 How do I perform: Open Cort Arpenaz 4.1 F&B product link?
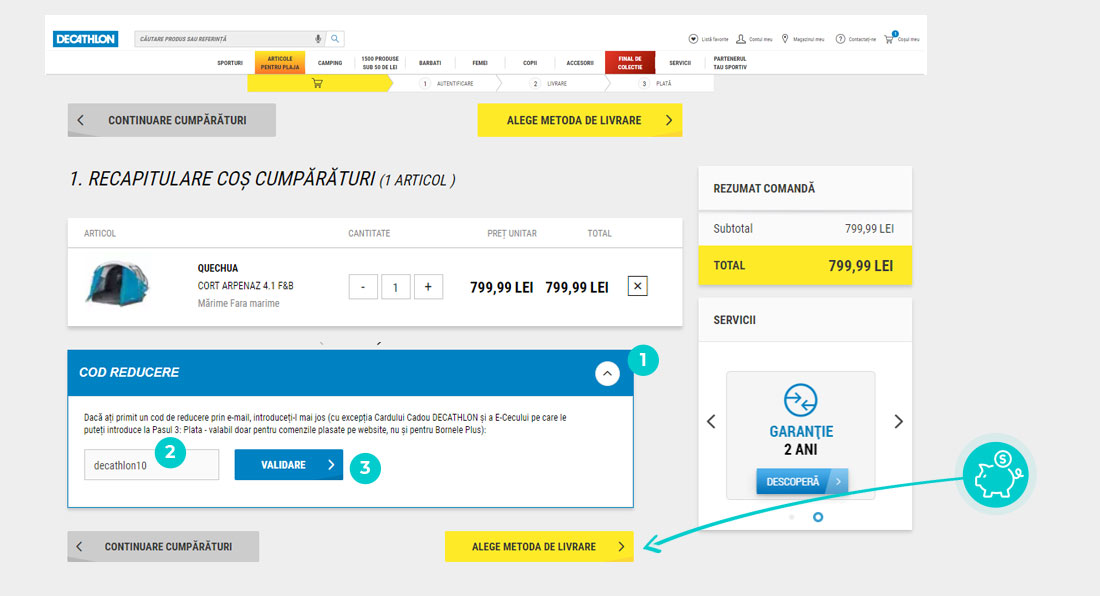point(246,286)
